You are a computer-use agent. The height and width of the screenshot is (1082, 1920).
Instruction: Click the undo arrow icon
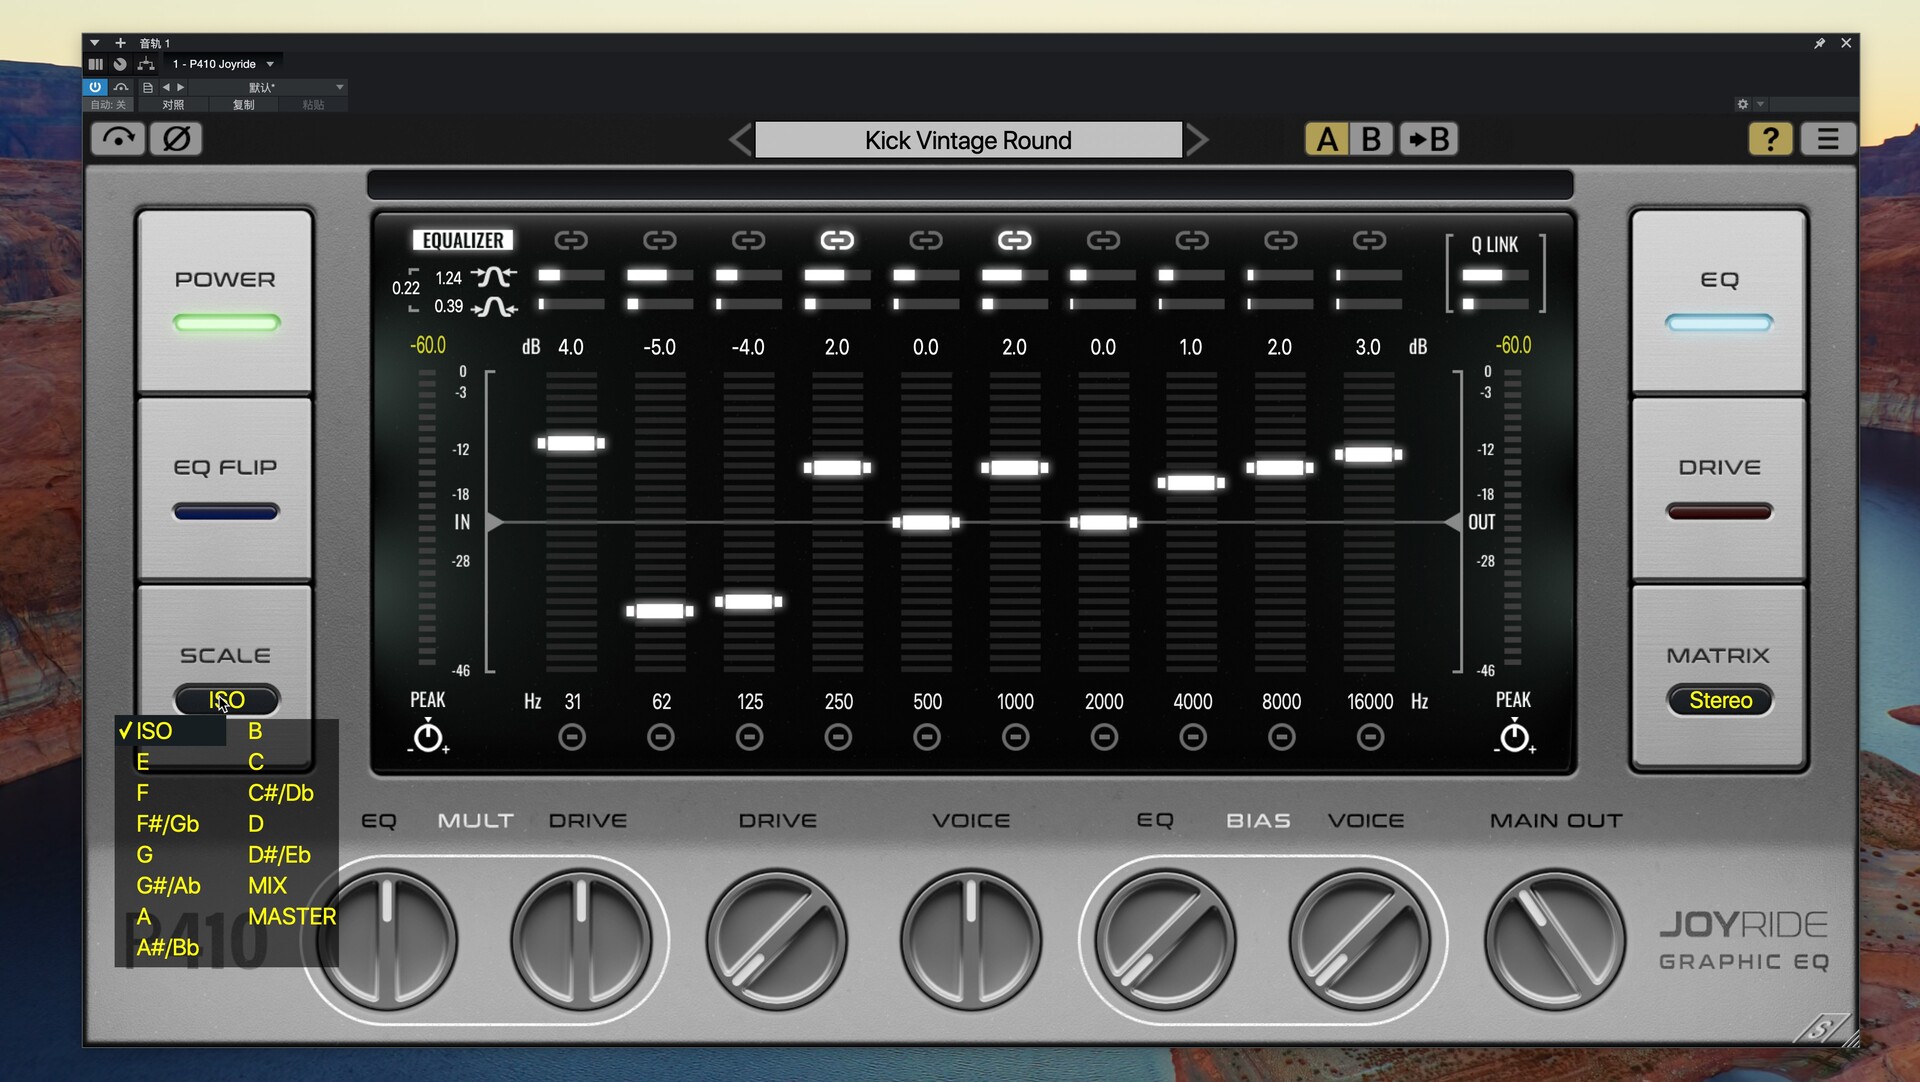(118, 139)
